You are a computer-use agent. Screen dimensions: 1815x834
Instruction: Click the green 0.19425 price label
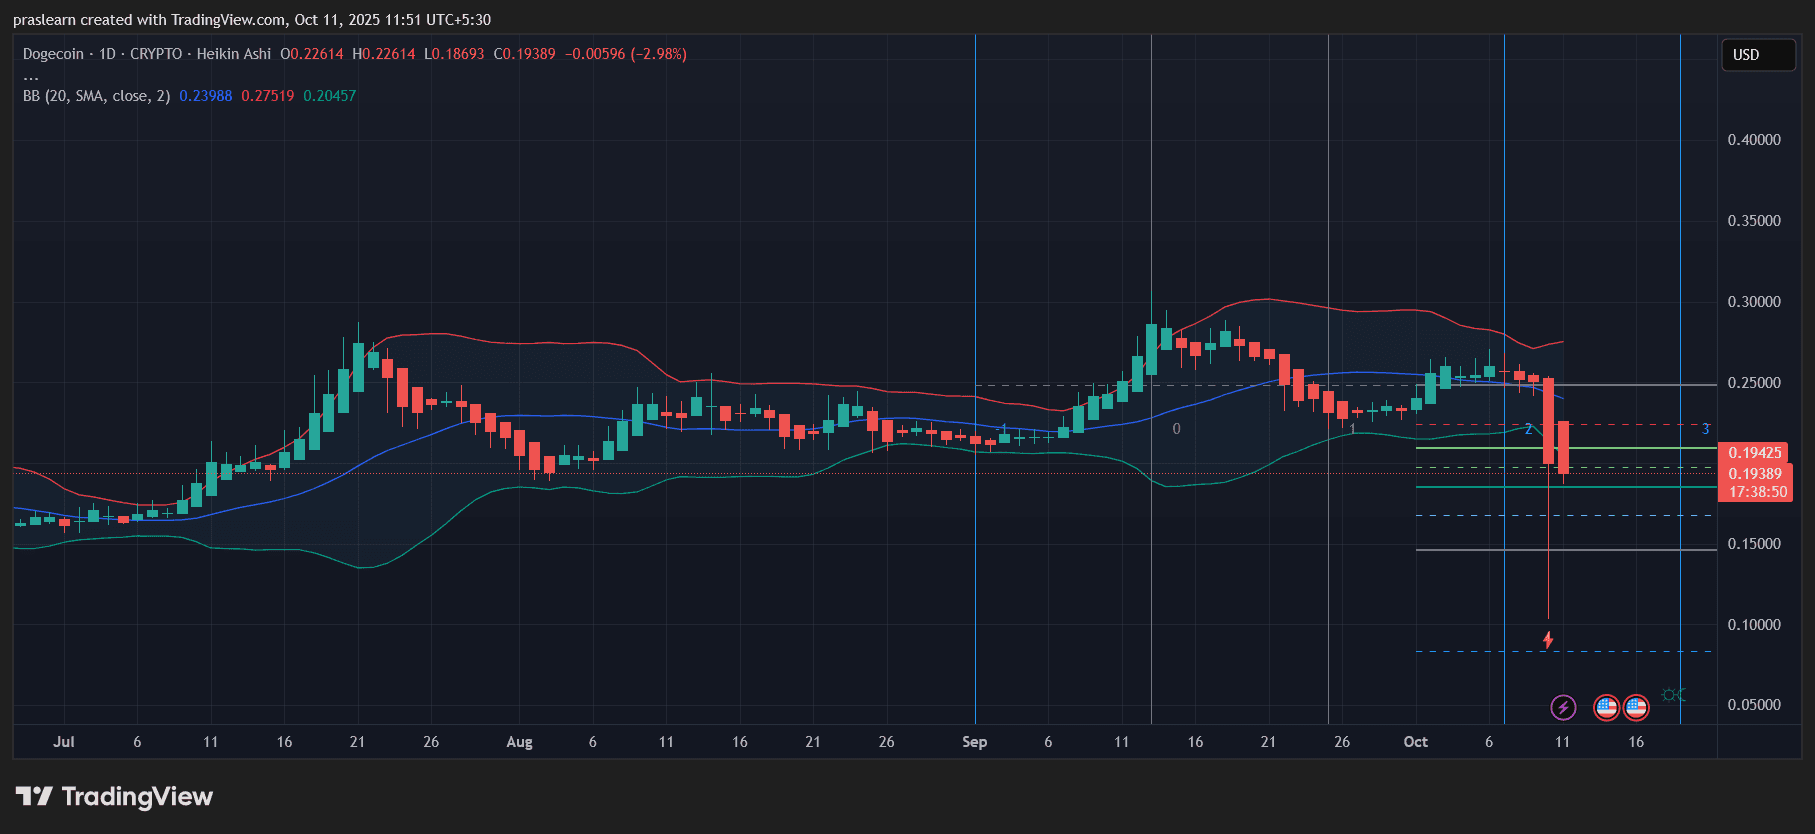1755,453
